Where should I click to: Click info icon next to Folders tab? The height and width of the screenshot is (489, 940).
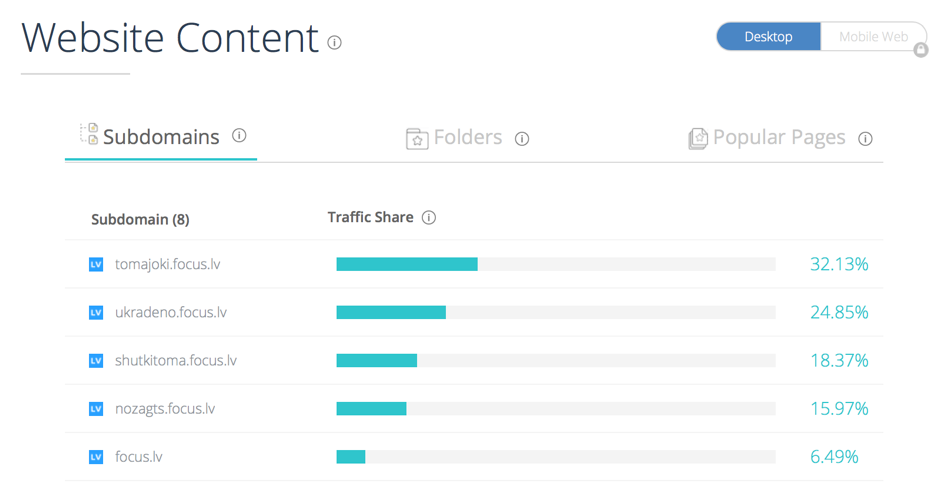[522, 139]
